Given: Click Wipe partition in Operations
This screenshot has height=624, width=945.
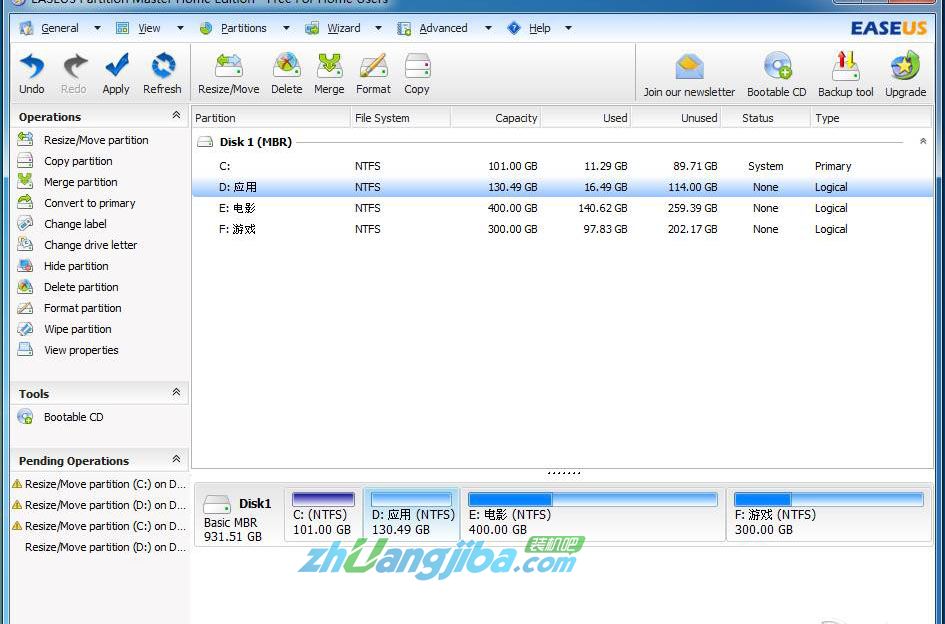Looking at the screenshot, I should (x=77, y=329).
